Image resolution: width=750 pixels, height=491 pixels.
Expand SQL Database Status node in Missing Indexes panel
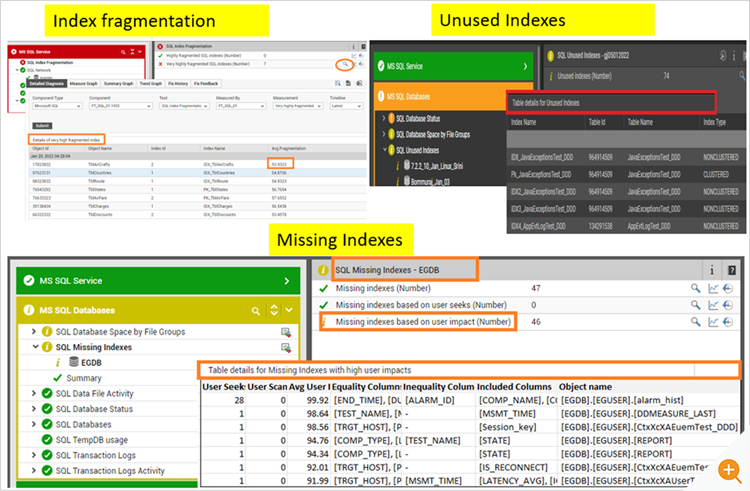(x=33, y=408)
